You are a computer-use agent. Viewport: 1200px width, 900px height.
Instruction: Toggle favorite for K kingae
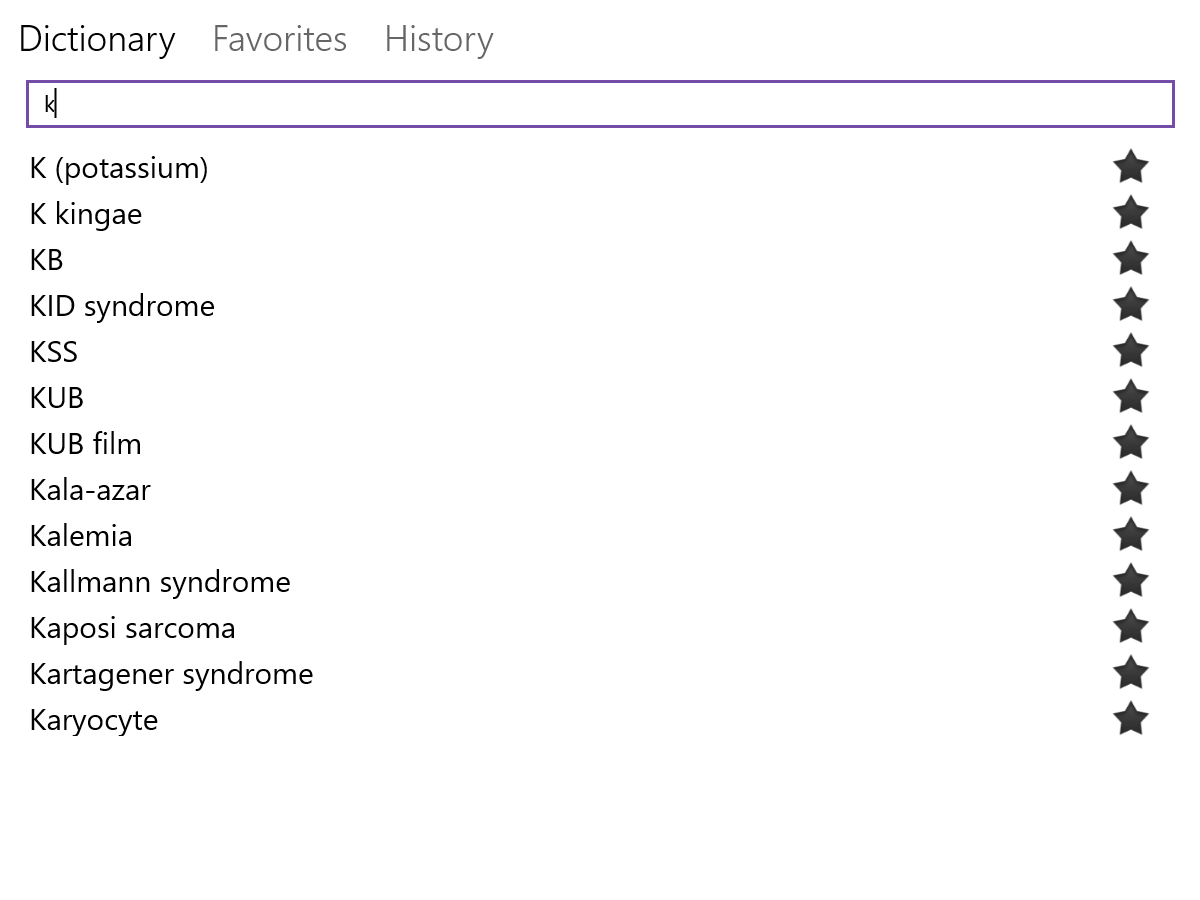pyautogui.click(x=1130, y=213)
